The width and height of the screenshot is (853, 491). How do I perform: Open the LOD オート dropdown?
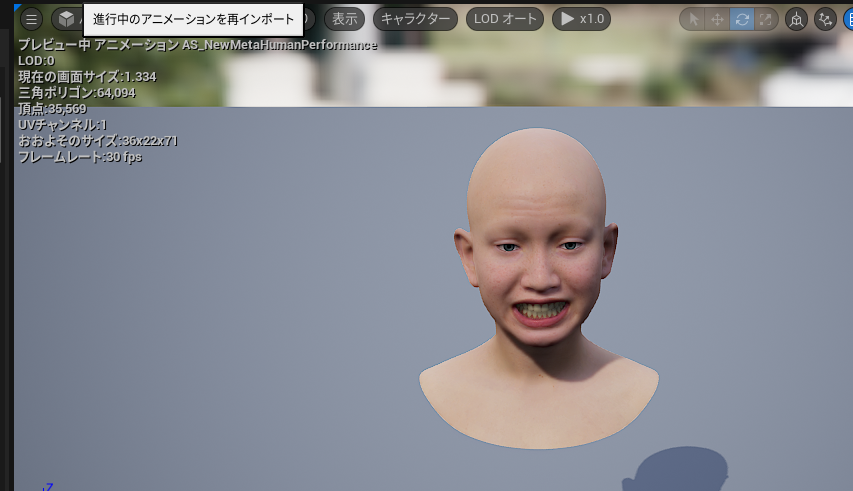pyautogui.click(x=505, y=19)
